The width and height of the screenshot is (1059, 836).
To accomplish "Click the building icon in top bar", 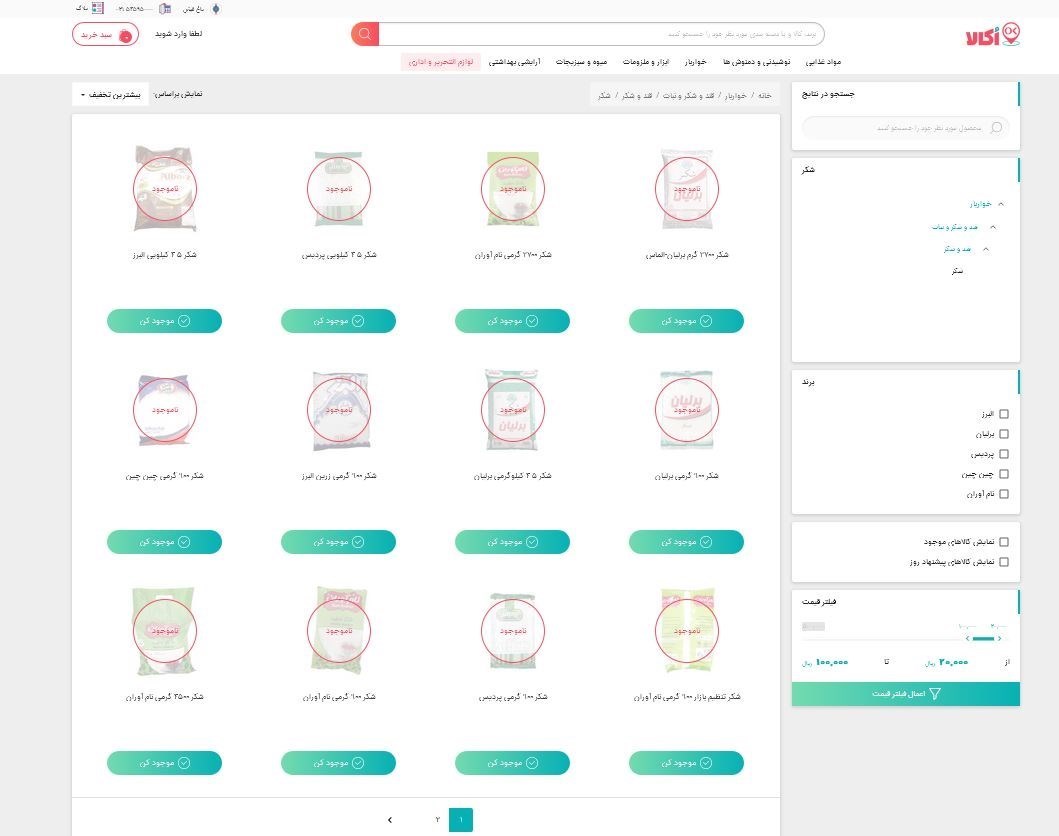I will point(164,8).
